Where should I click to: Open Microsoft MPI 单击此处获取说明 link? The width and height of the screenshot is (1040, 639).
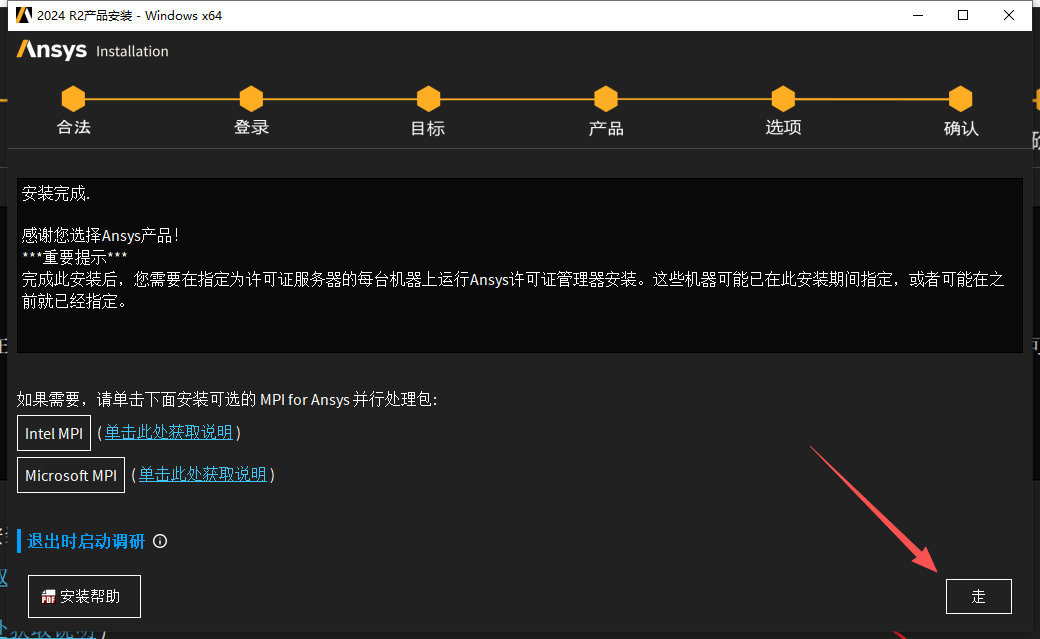coord(203,474)
